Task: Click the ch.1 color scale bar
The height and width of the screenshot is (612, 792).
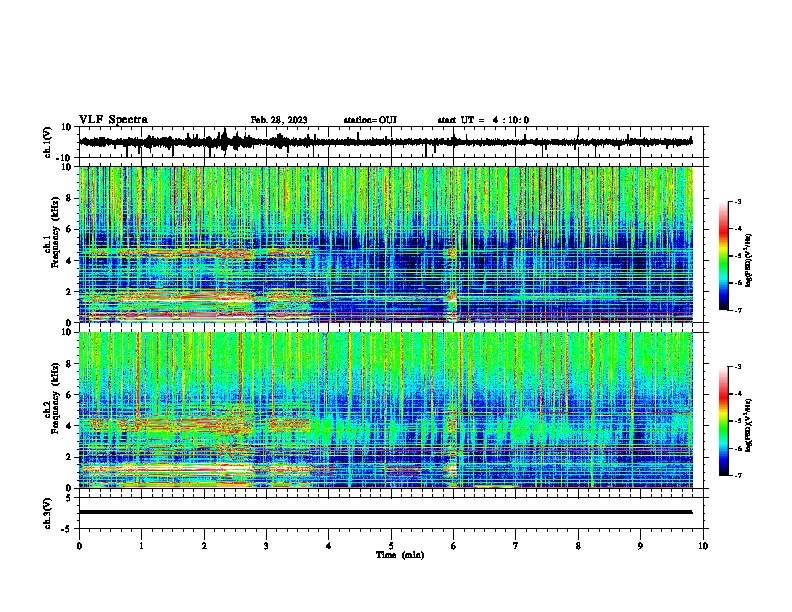Action: 724,256
